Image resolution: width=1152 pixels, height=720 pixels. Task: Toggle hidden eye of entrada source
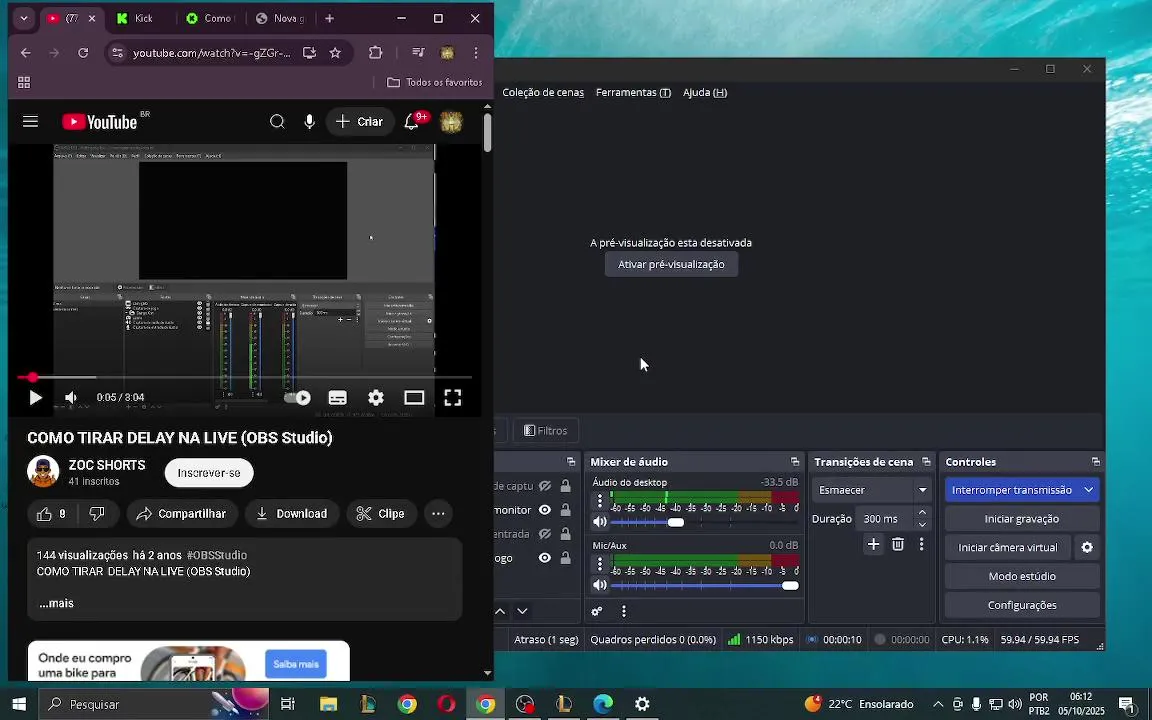[x=544, y=534]
